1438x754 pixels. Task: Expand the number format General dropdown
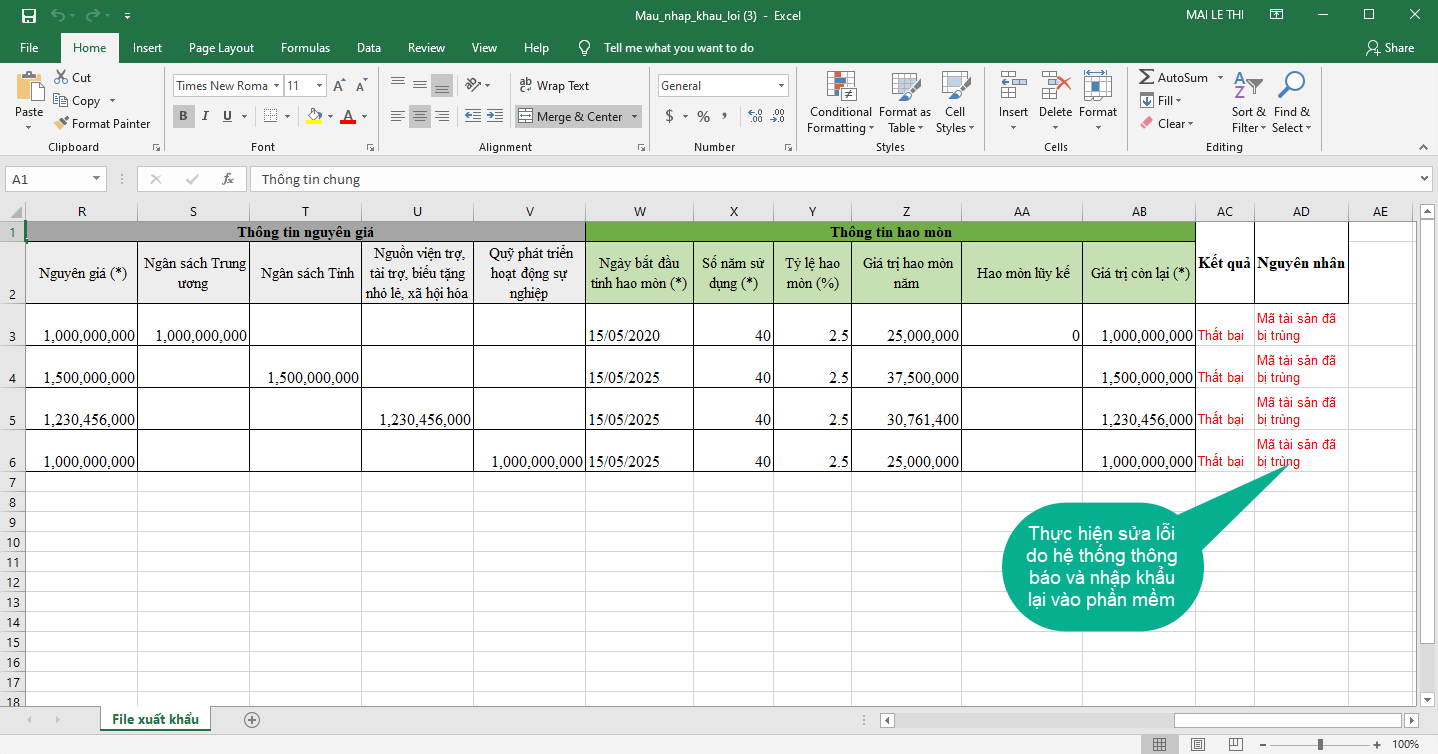[781, 86]
